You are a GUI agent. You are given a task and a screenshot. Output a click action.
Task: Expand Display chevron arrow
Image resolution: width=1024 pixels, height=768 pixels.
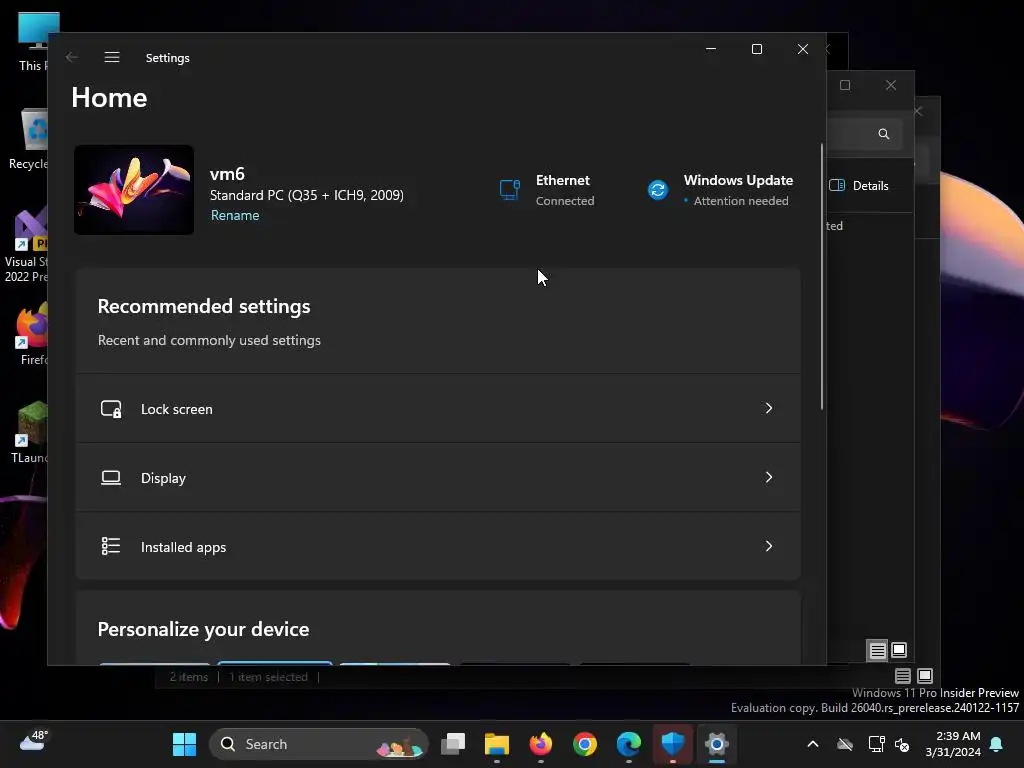[769, 477]
